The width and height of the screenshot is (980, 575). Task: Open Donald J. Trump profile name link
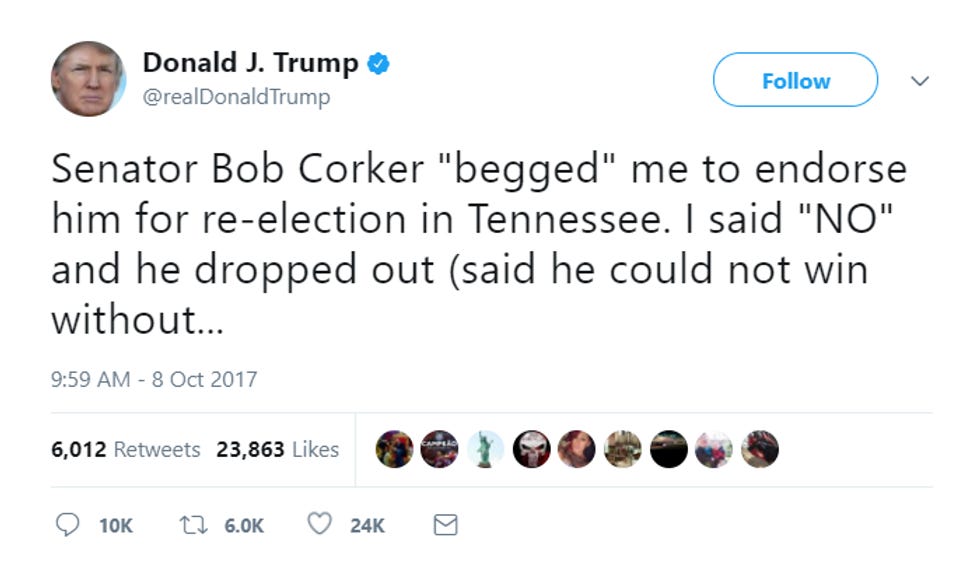tap(250, 62)
